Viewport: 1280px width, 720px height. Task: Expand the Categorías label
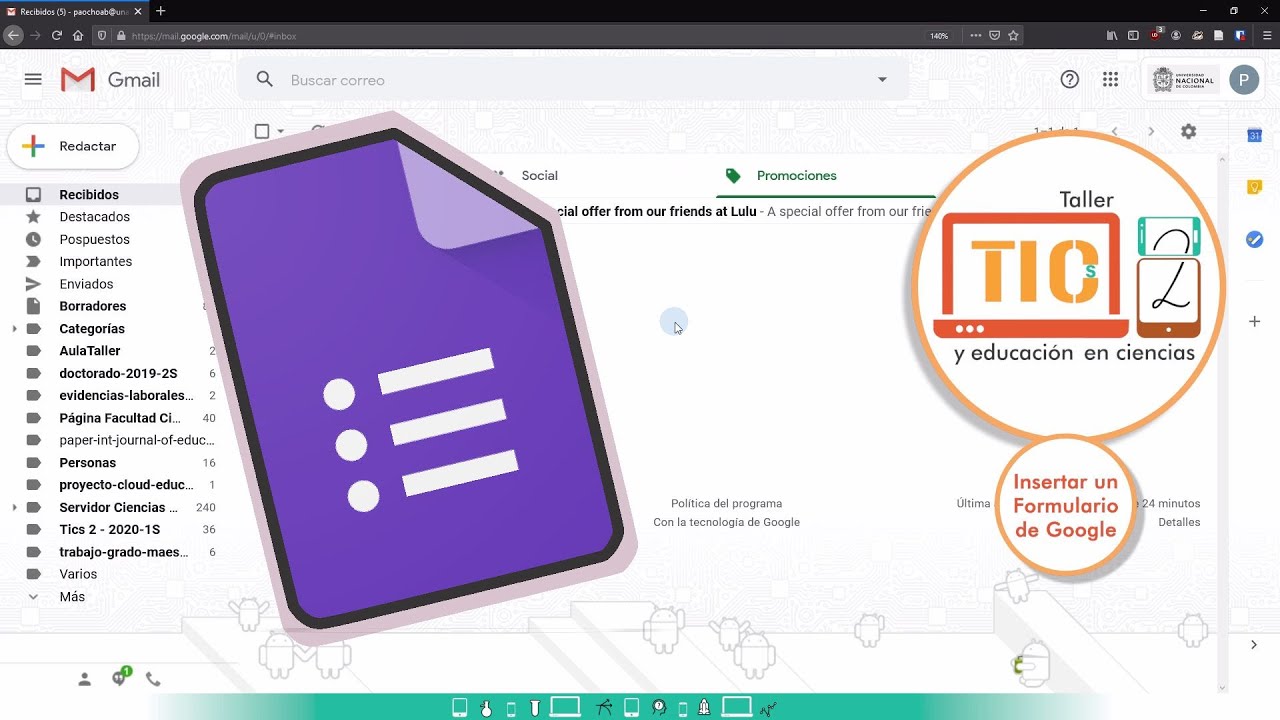[14, 329]
